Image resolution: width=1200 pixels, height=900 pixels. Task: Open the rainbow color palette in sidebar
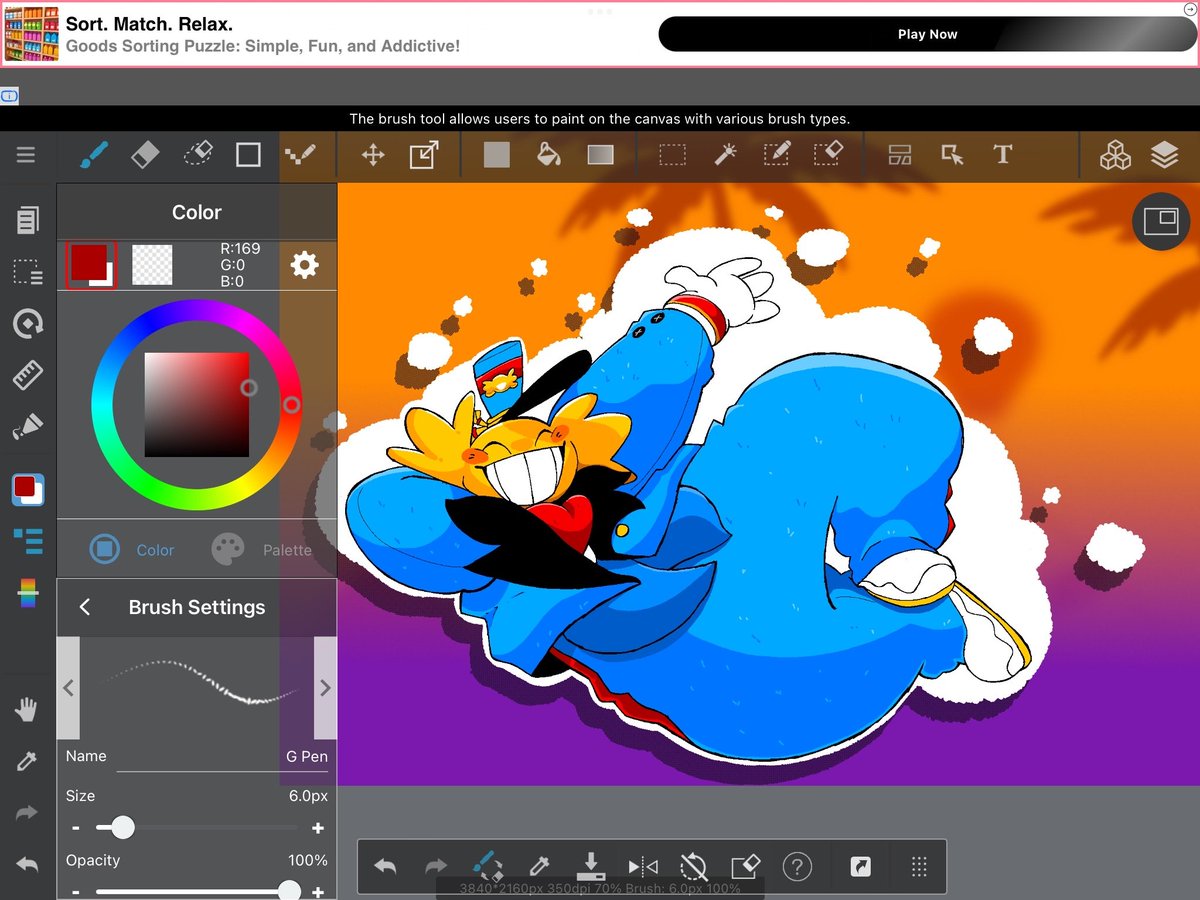click(28, 593)
